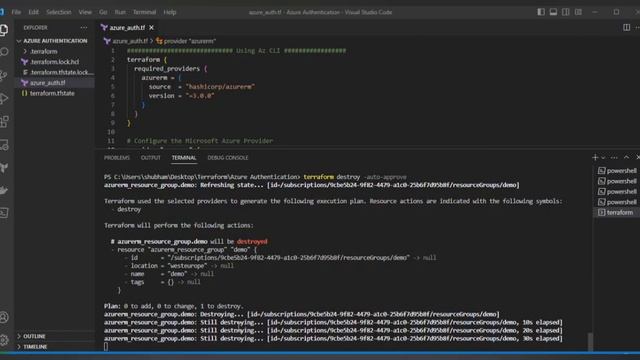
Task: Switch to the Problems panel tab
Action: [117, 158]
